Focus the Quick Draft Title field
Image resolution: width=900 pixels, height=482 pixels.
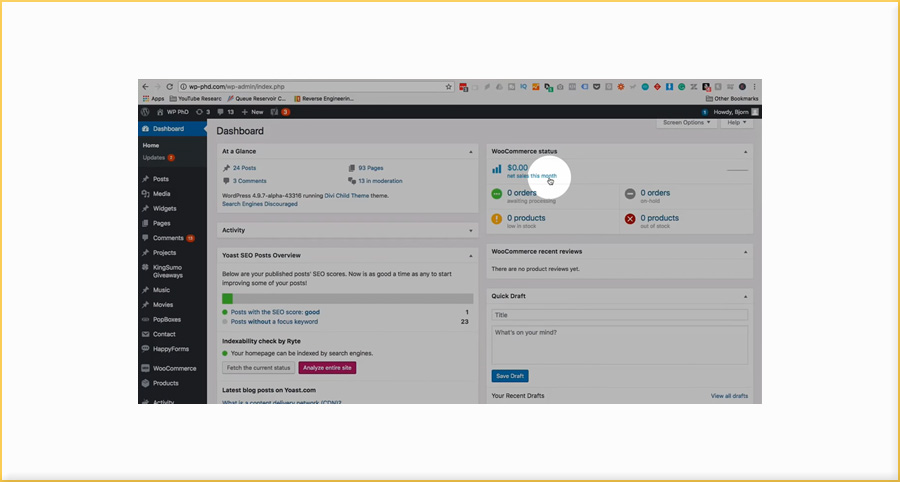coord(620,315)
